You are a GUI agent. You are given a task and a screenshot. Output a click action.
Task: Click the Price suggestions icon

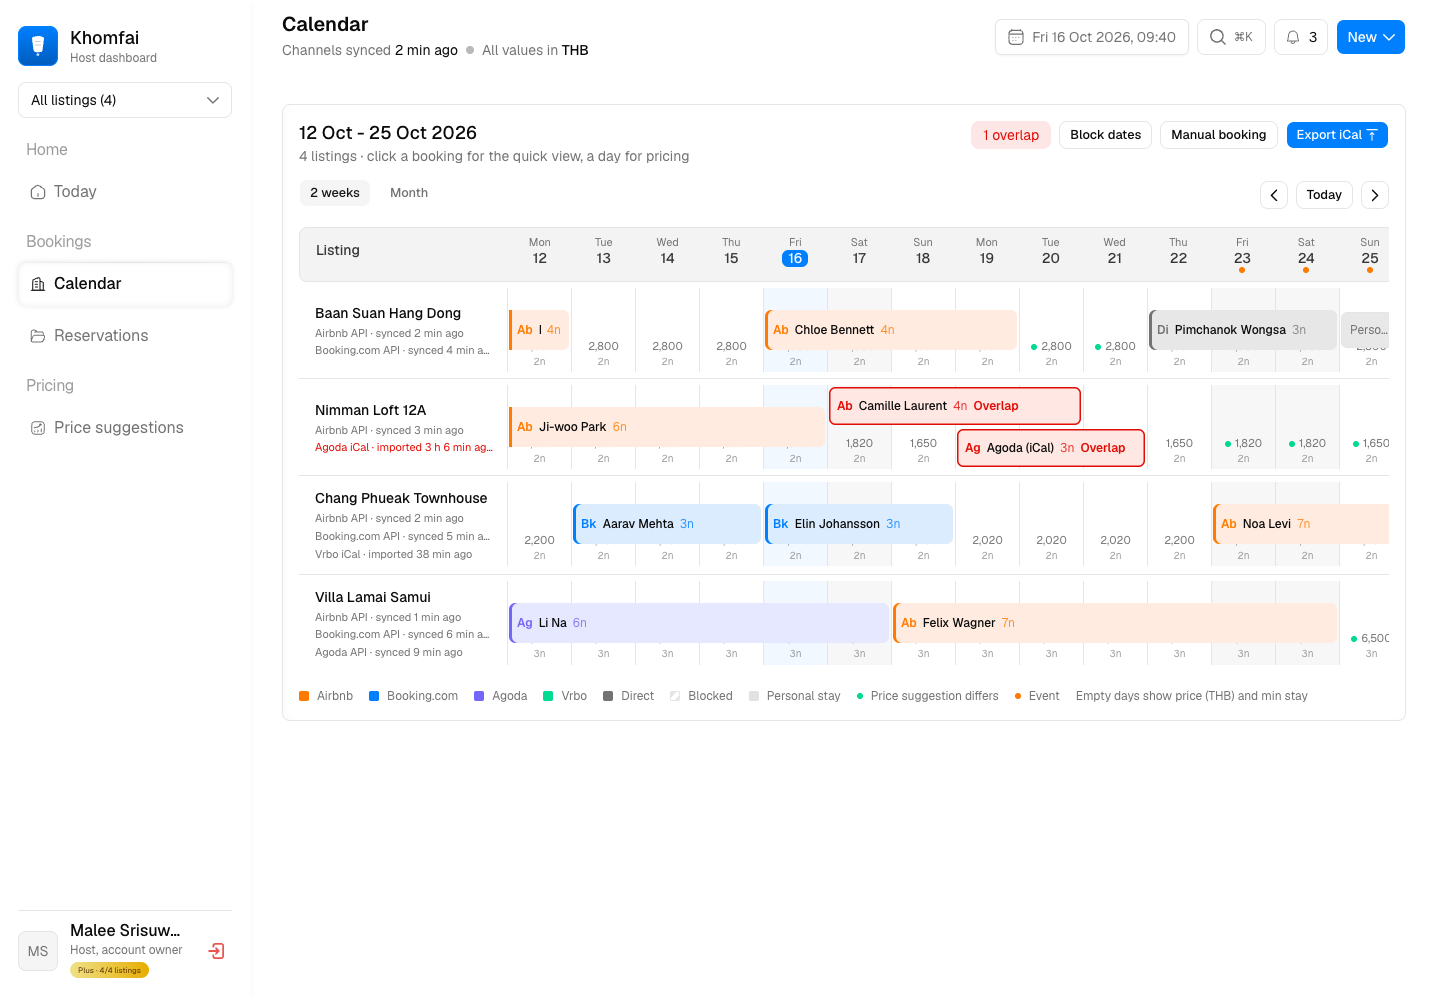point(38,428)
